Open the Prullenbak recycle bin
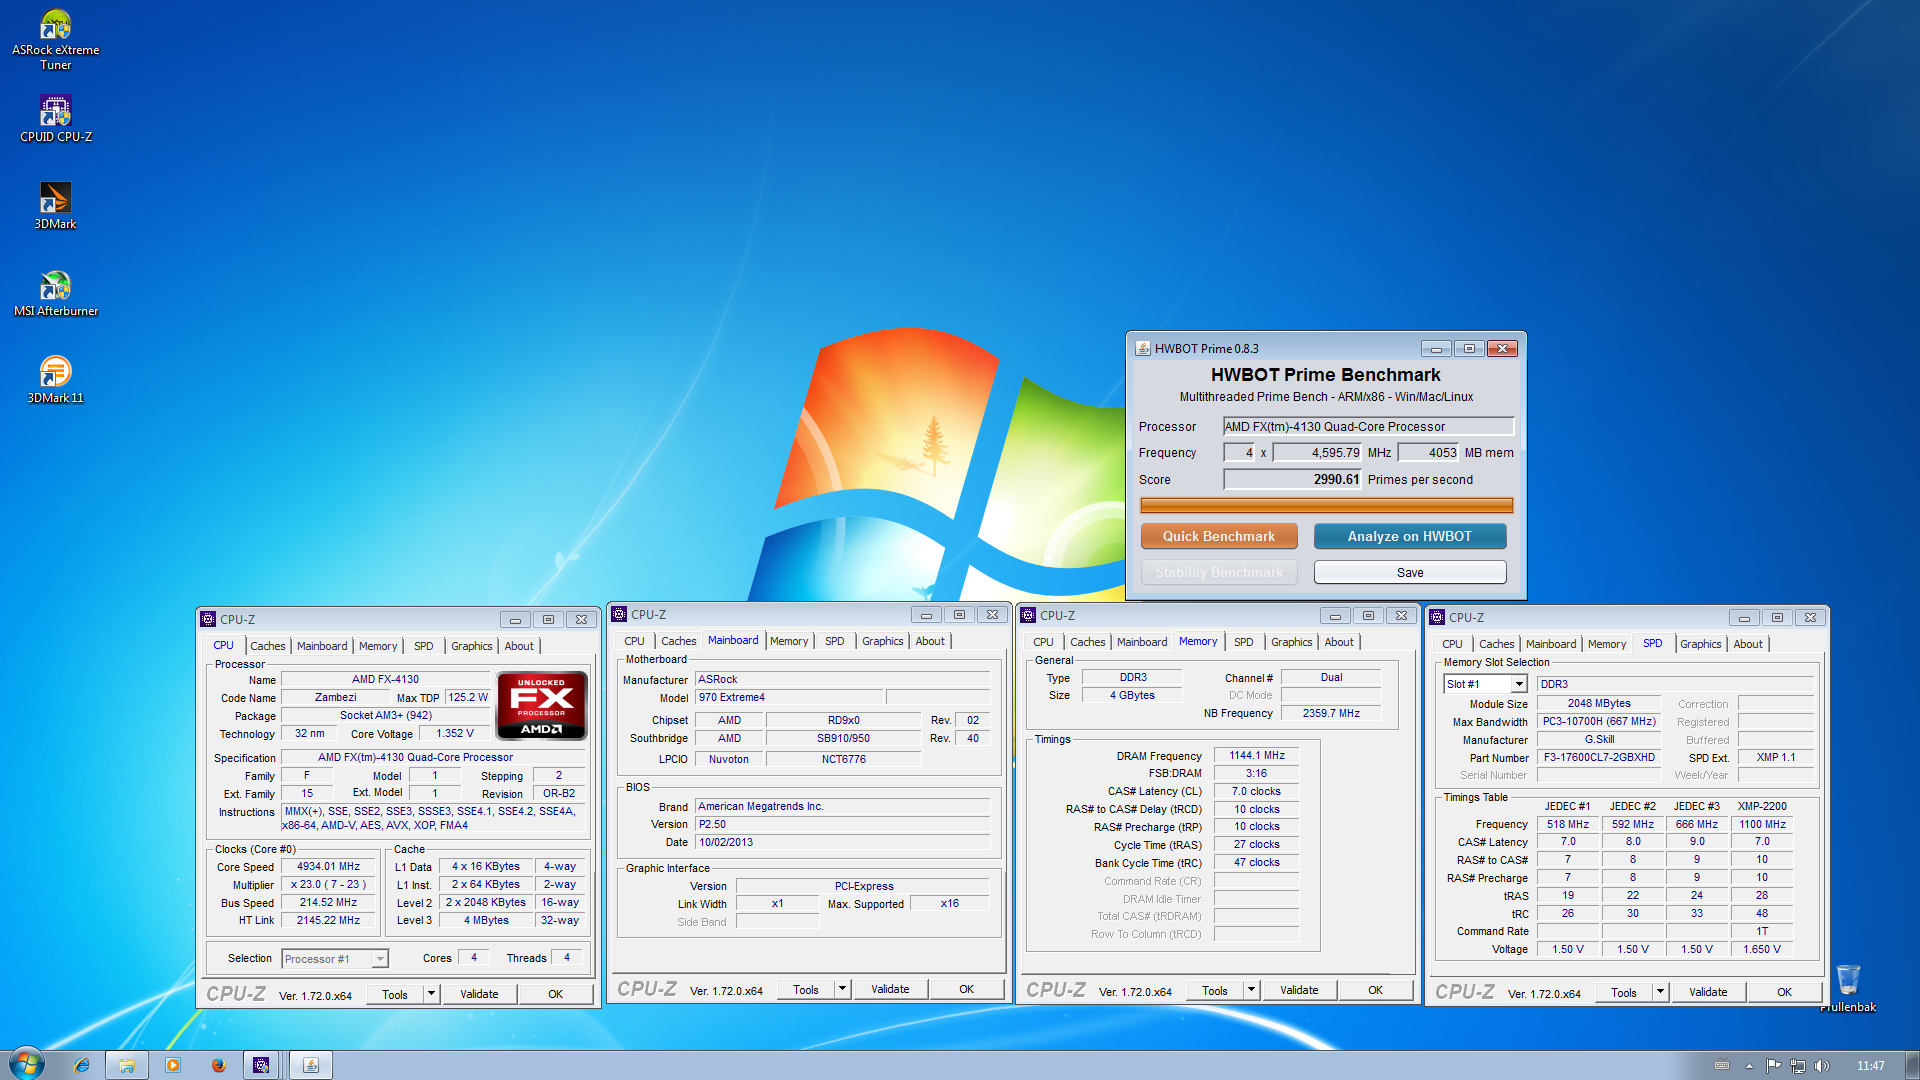The width and height of the screenshot is (1920, 1080). coord(1848,988)
